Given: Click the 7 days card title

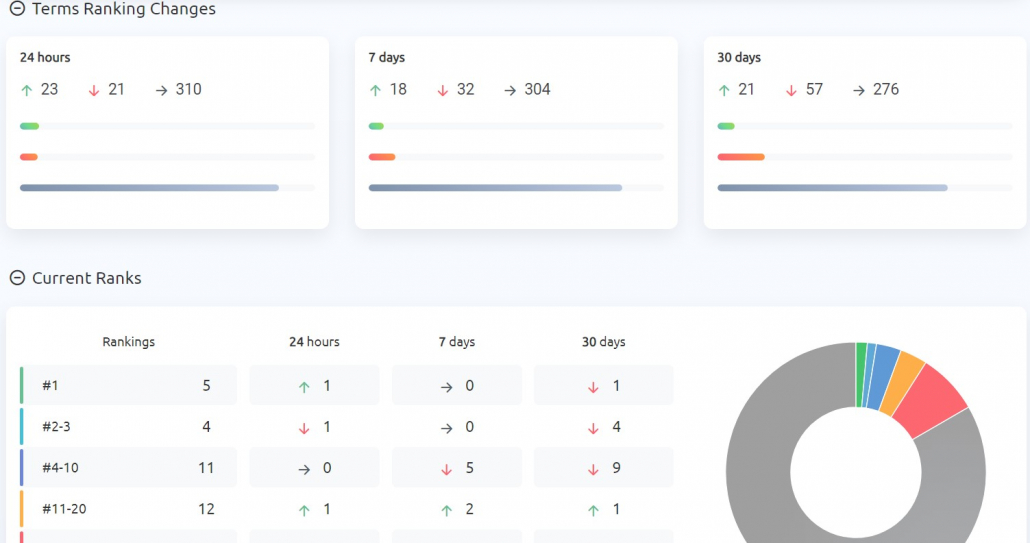Looking at the screenshot, I should coord(387,57).
